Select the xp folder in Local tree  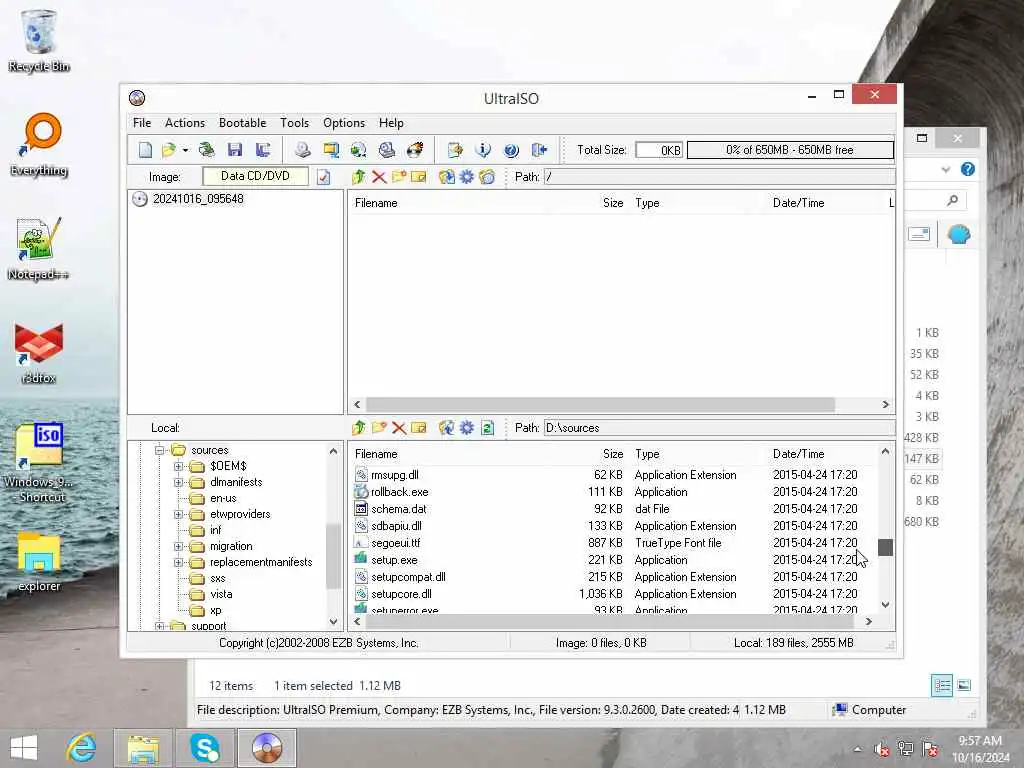[216, 611]
